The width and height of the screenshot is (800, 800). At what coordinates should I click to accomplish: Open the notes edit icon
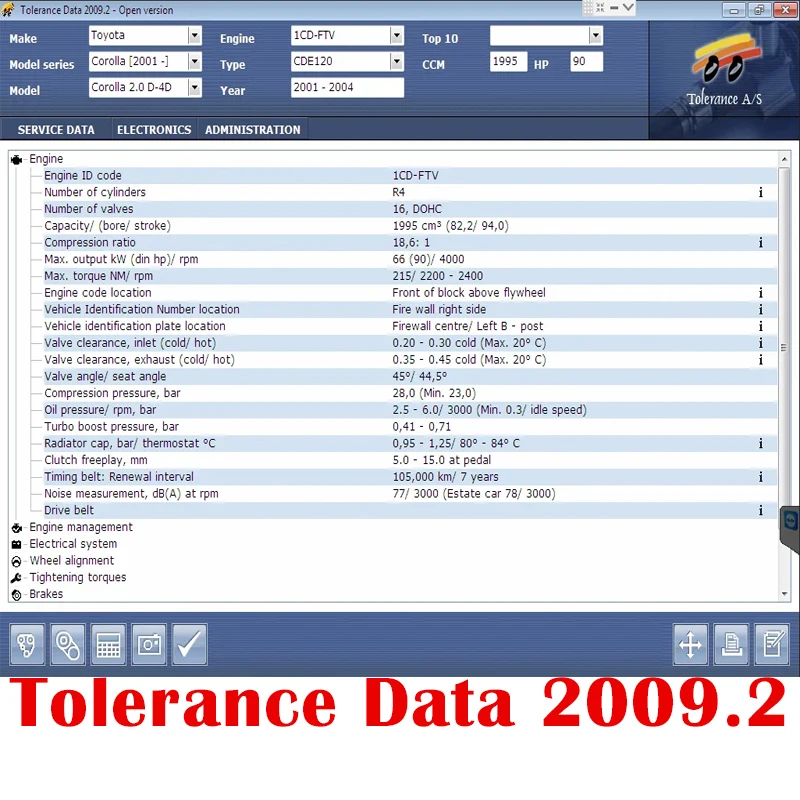pos(772,644)
